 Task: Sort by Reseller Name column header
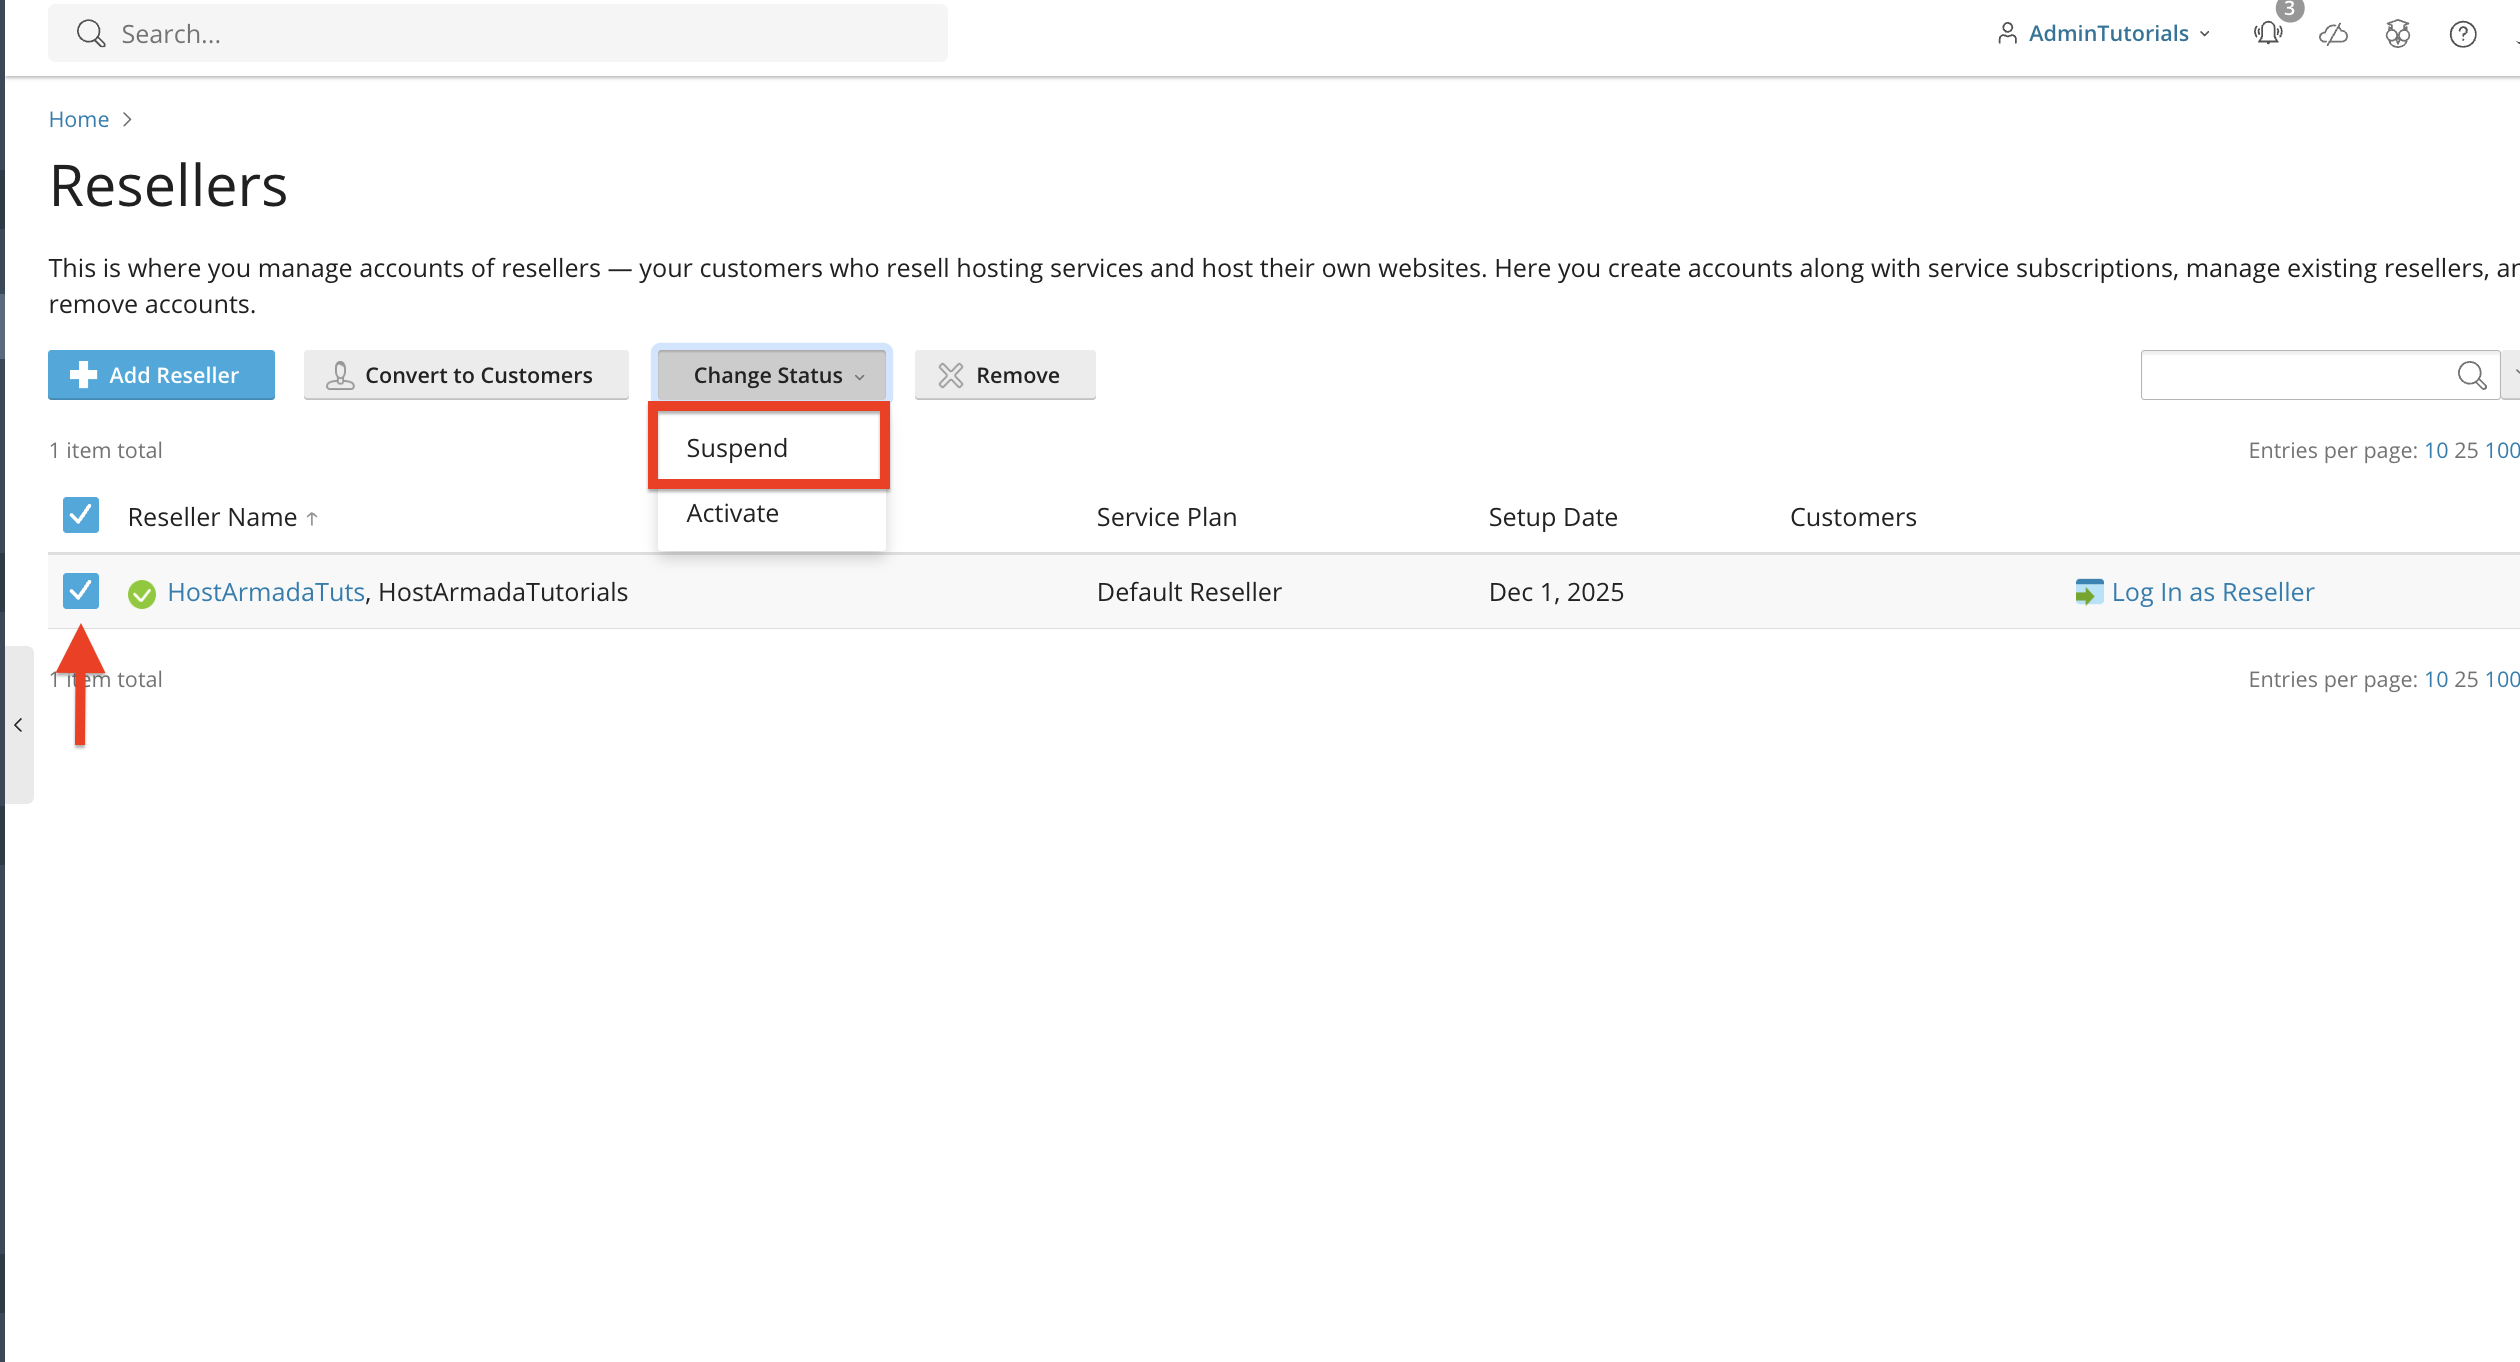click(x=212, y=517)
